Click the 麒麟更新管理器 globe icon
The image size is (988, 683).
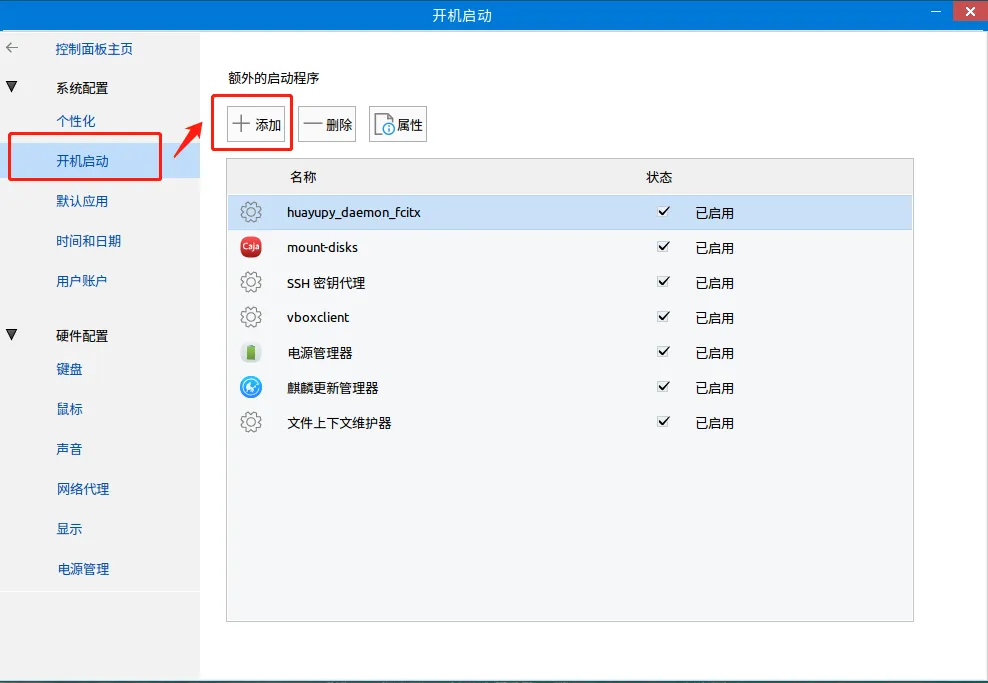[251, 387]
